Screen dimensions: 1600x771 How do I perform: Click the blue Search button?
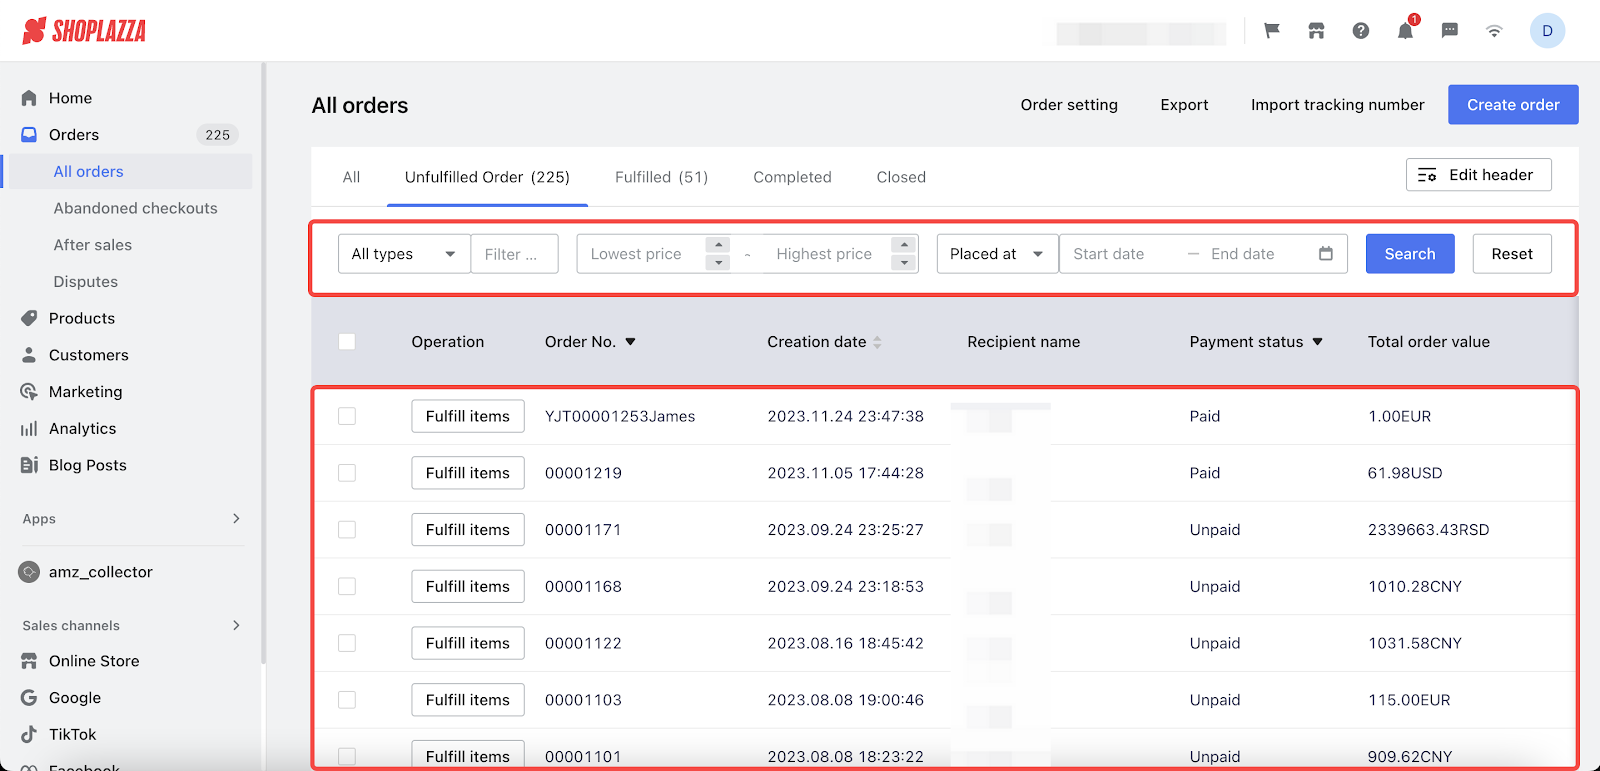[1410, 254]
